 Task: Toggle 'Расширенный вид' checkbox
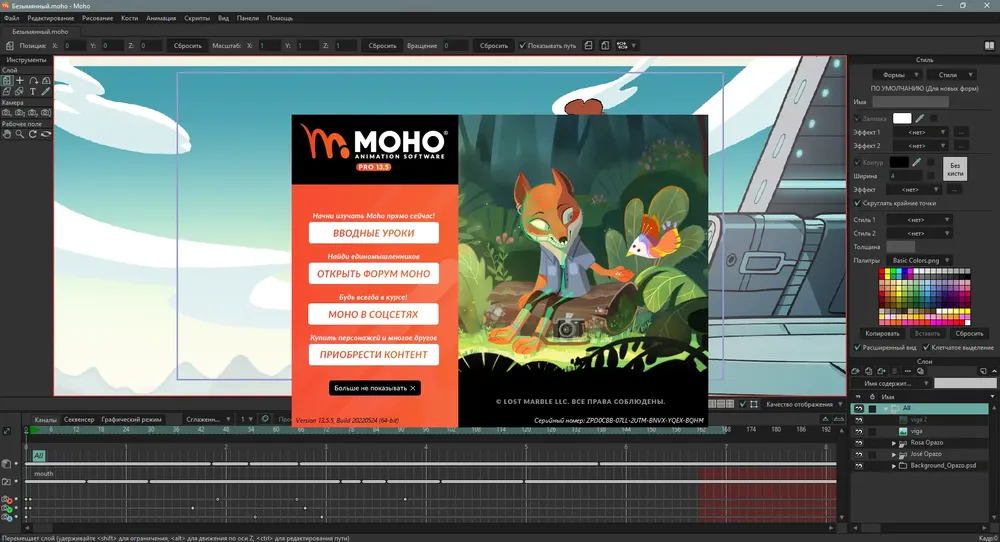click(857, 348)
